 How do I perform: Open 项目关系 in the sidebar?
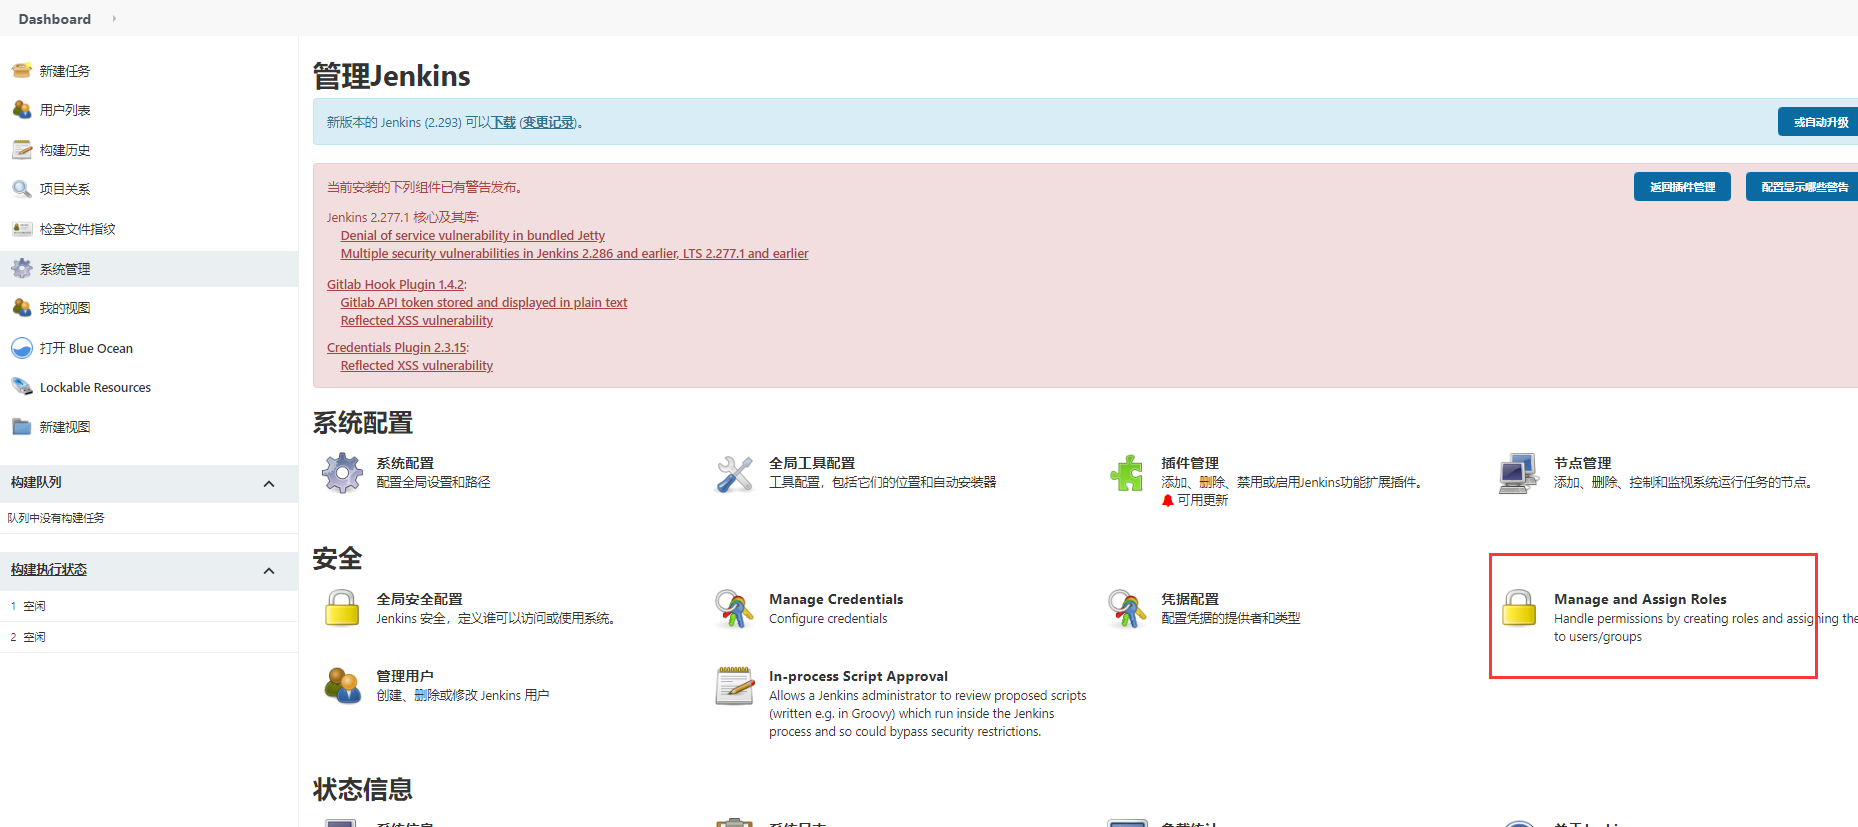pyautogui.click(x=65, y=189)
